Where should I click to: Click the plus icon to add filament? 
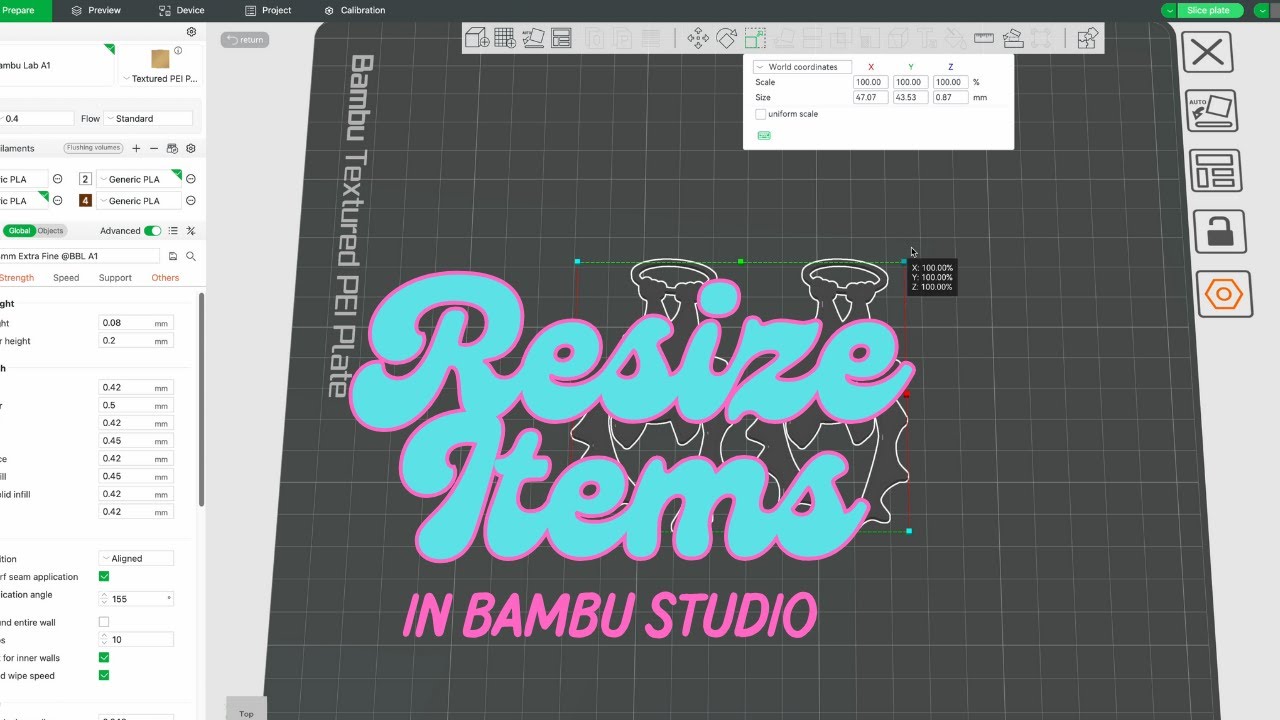[136, 148]
